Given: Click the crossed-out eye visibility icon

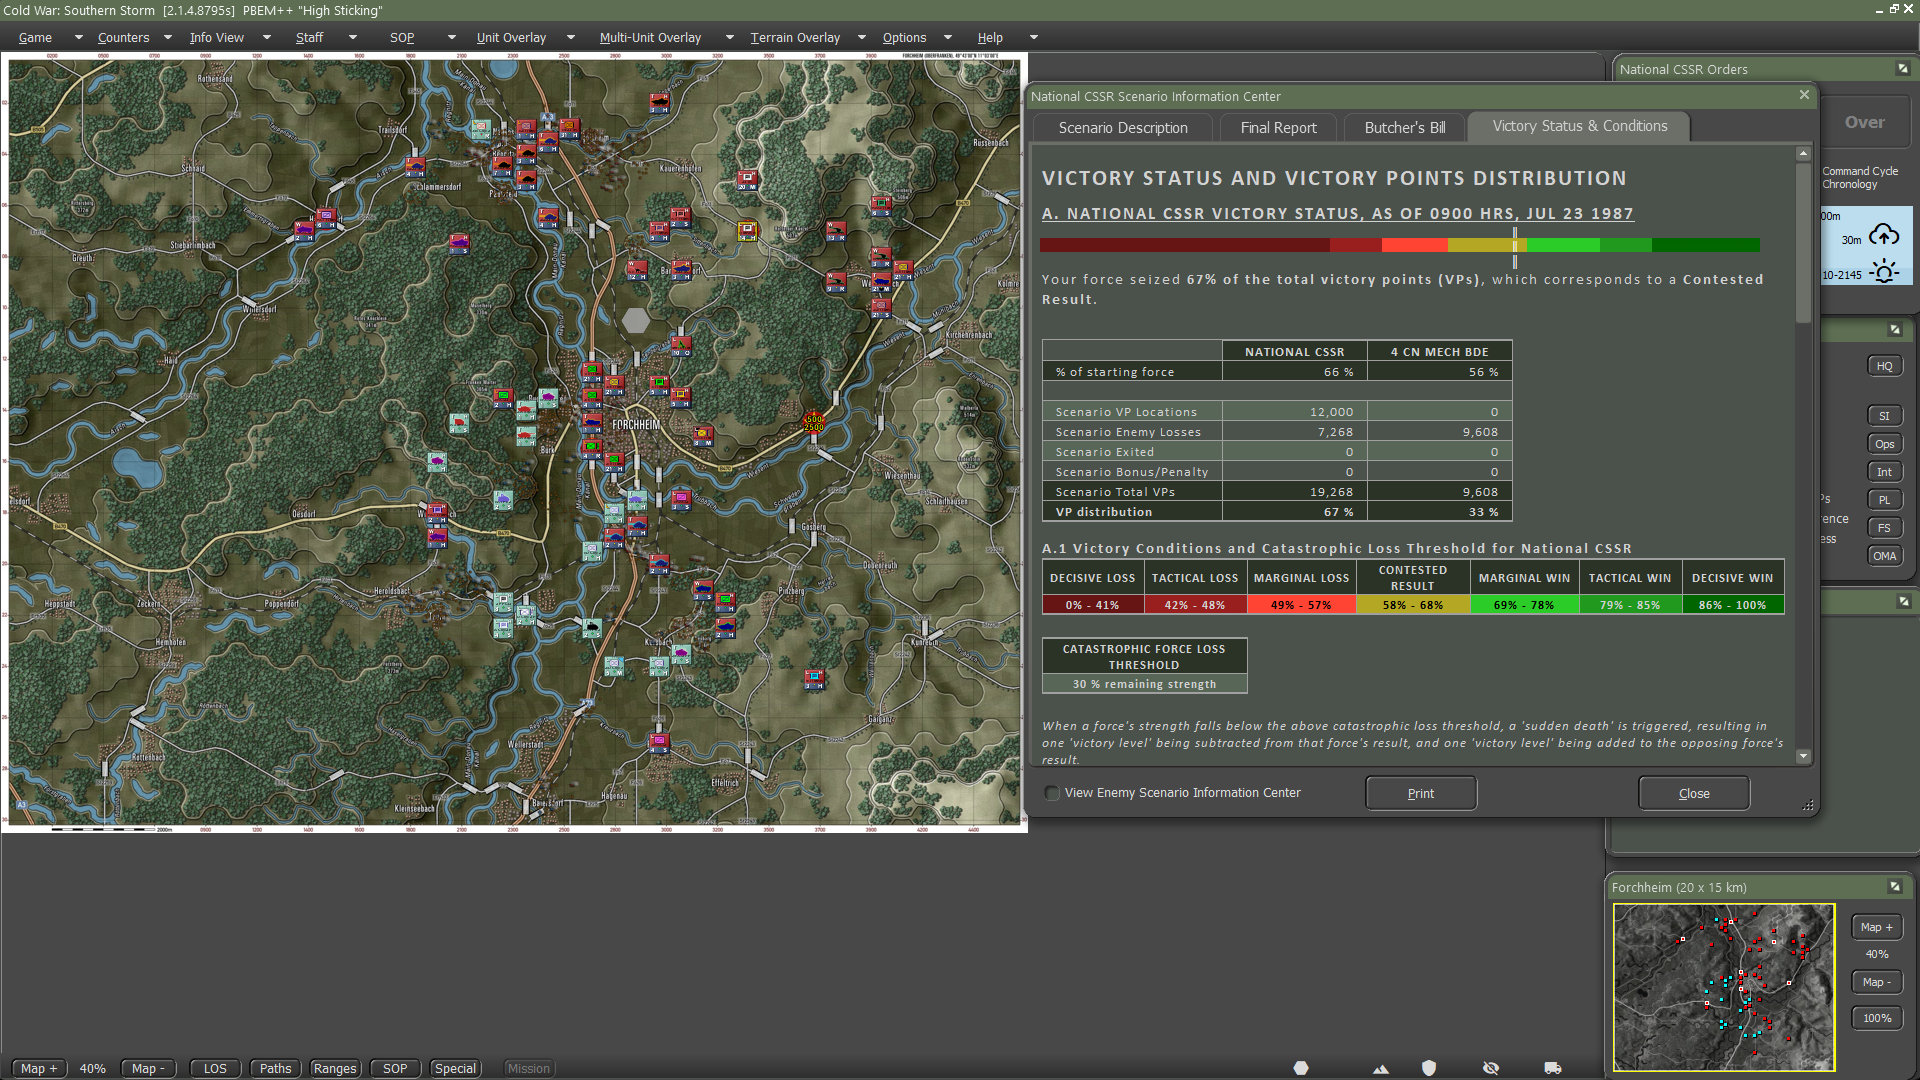Looking at the screenshot, I should 1491,1068.
